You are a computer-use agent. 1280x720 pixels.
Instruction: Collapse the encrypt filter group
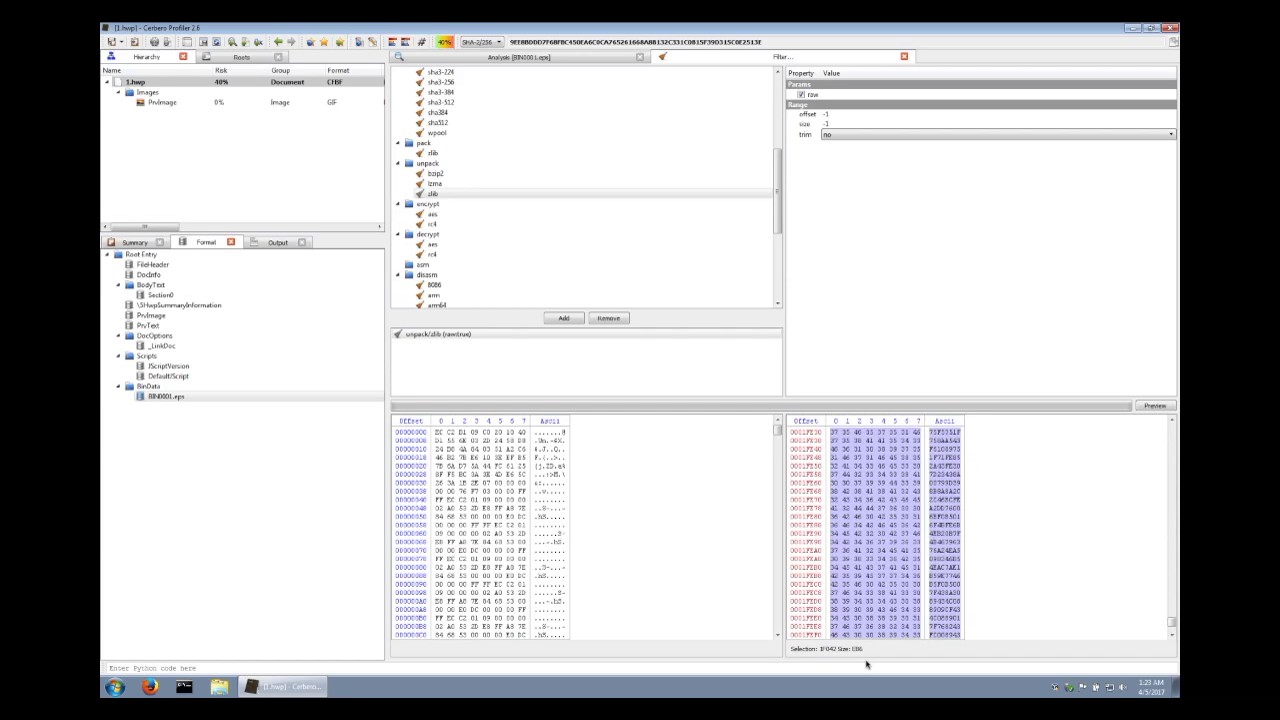[x=398, y=204]
